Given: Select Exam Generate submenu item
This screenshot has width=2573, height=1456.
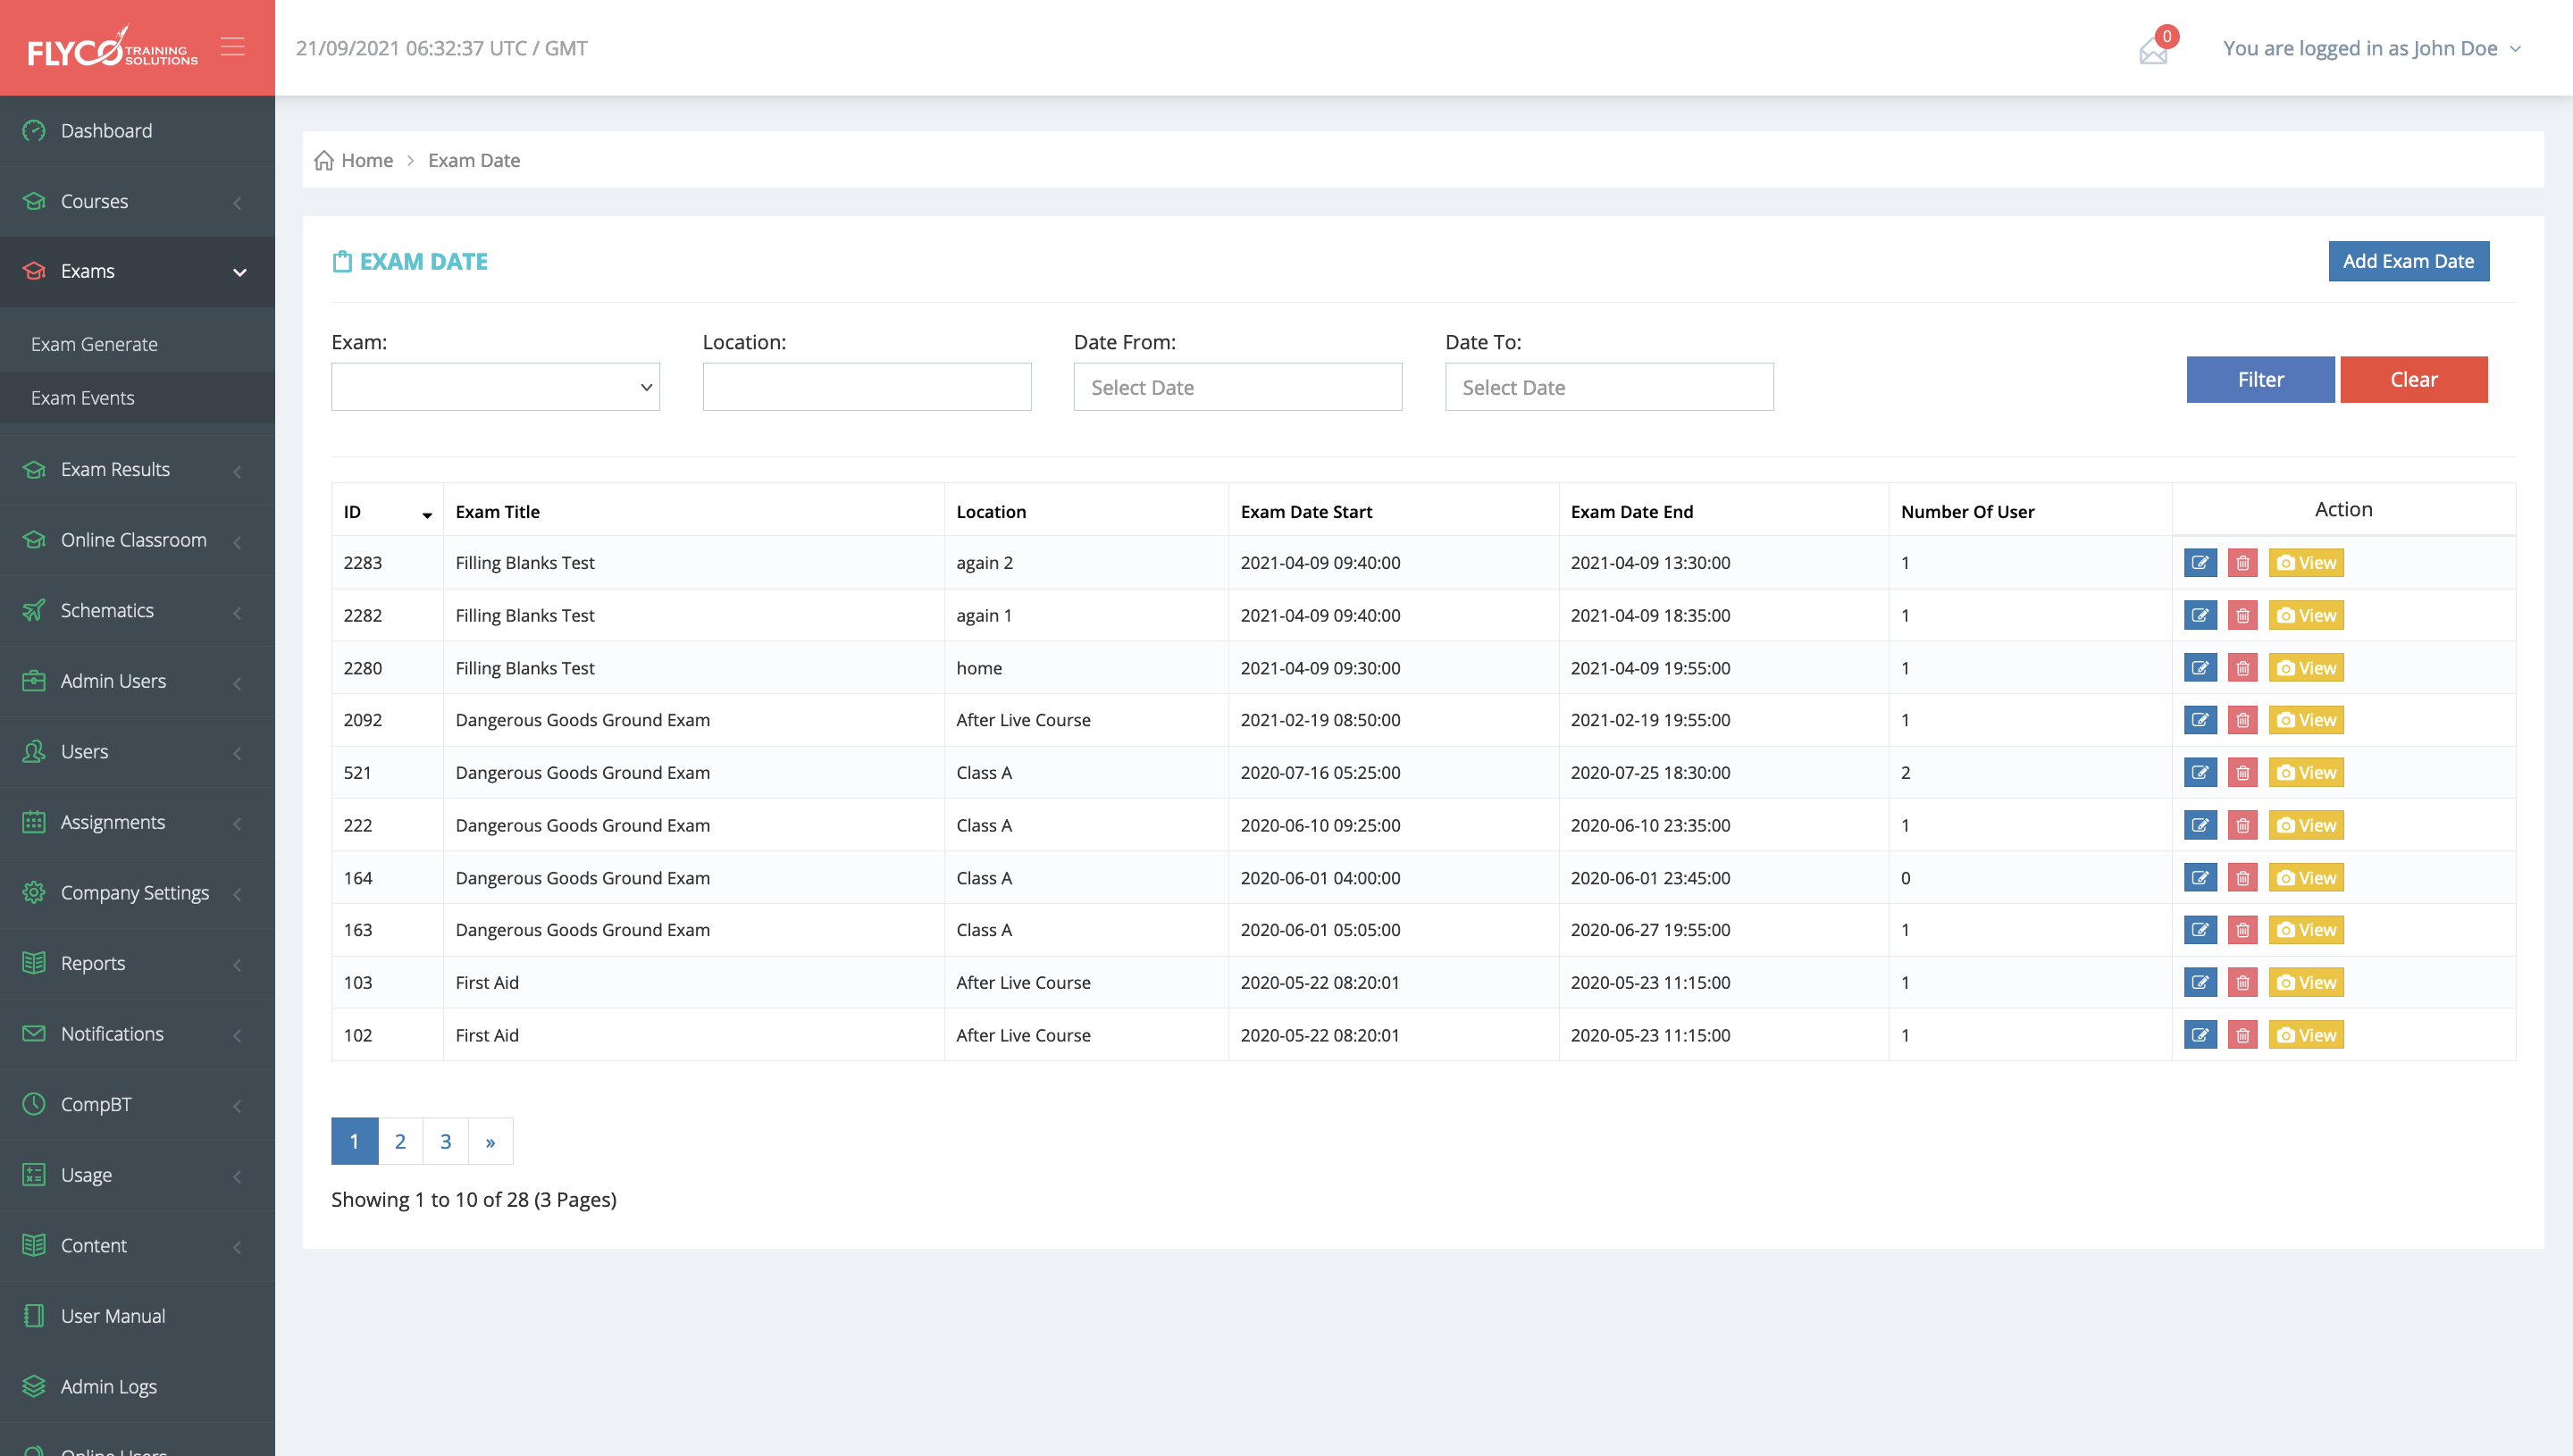Looking at the screenshot, I should 137,345.
